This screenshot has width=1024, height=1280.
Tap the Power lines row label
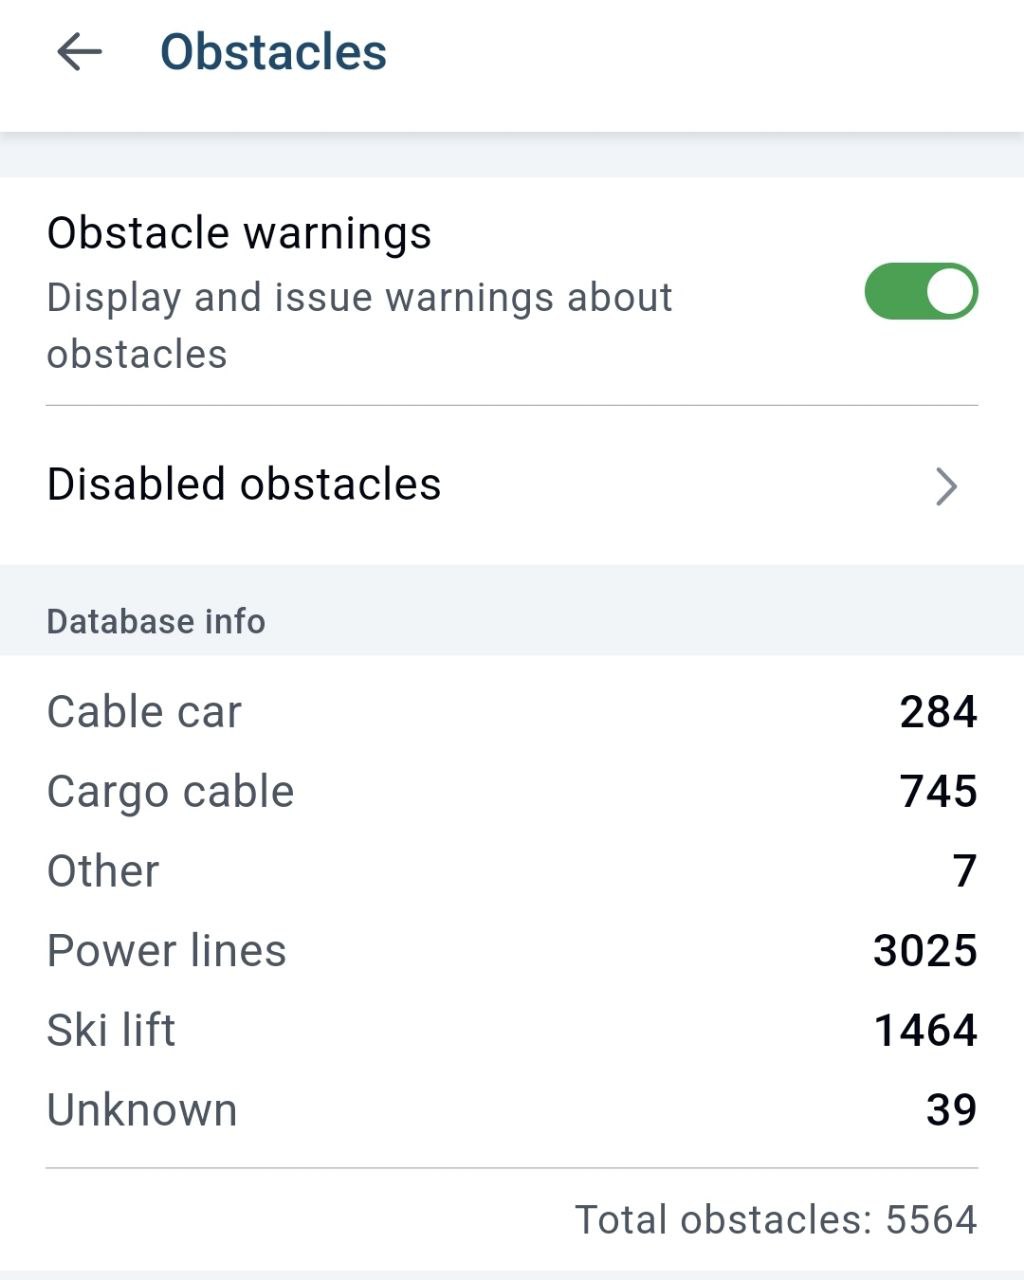click(166, 951)
